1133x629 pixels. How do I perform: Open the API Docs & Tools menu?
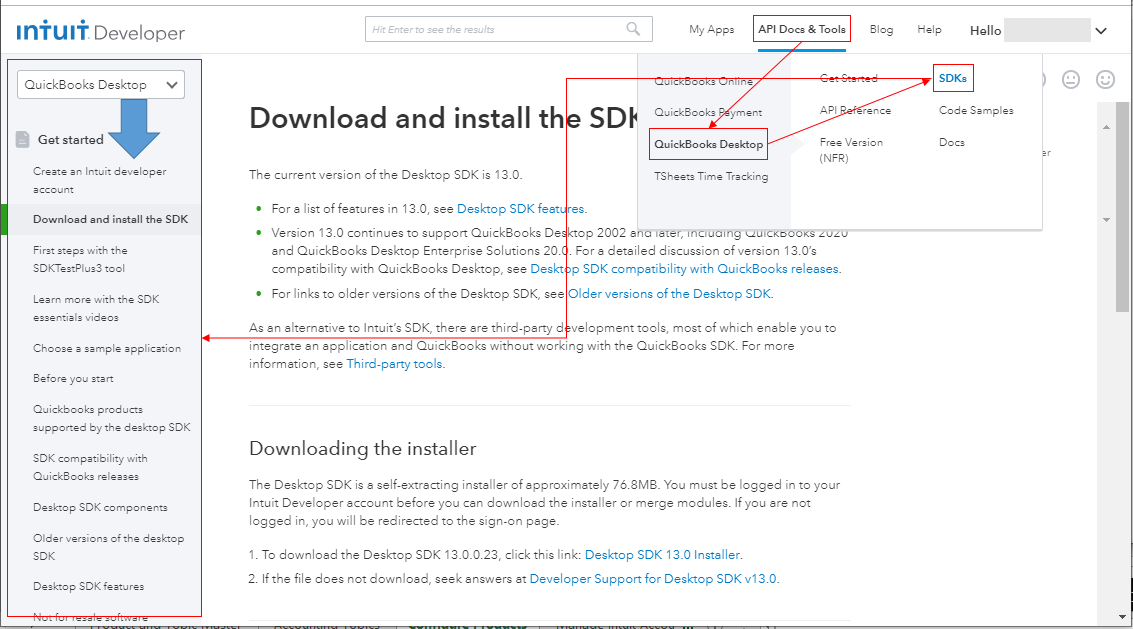(x=802, y=29)
